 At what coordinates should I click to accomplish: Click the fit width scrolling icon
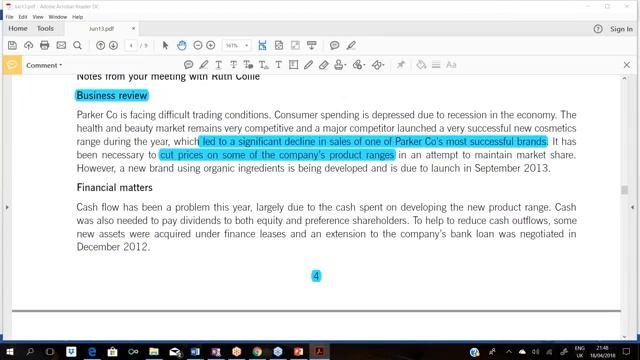262,45
